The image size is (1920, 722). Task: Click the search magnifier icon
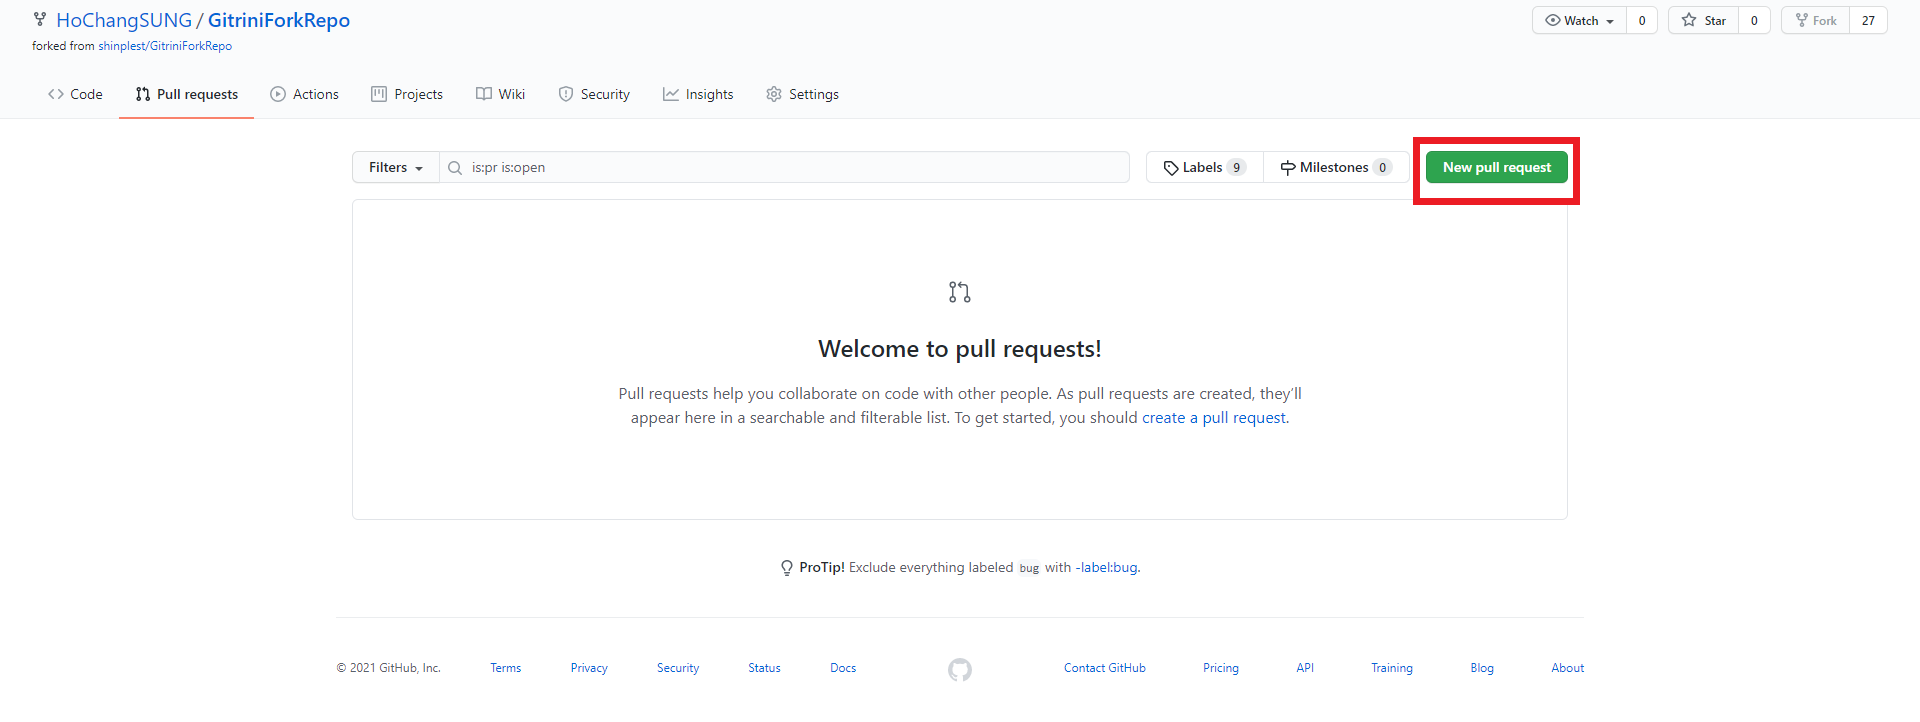pos(455,167)
